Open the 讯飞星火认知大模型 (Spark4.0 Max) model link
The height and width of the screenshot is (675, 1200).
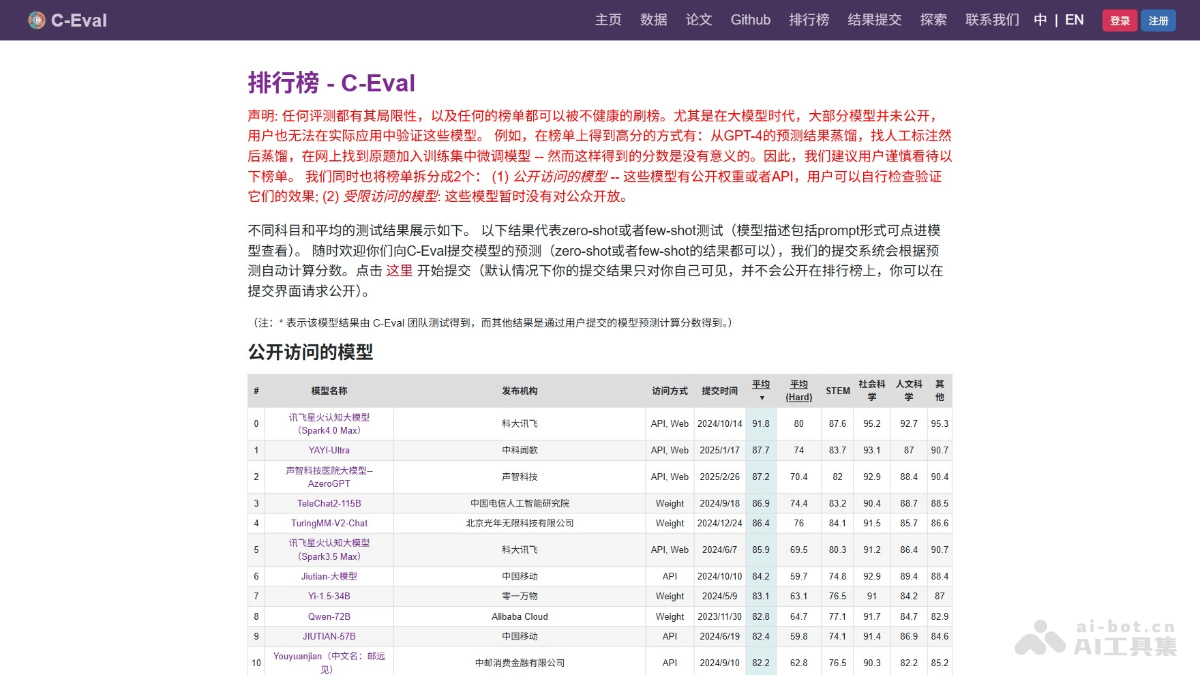tap(330, 423)
